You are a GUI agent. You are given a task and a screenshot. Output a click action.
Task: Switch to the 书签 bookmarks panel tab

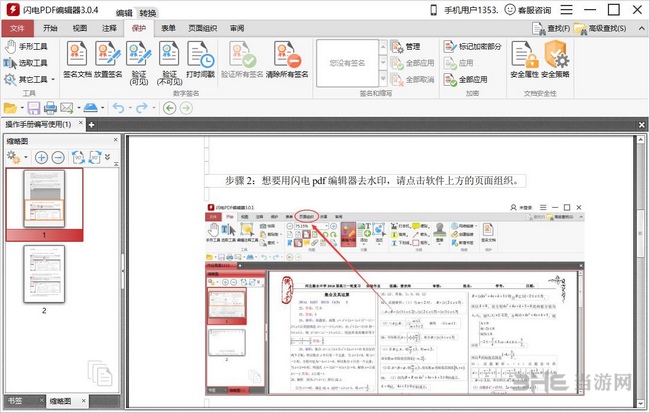point(15,401)
